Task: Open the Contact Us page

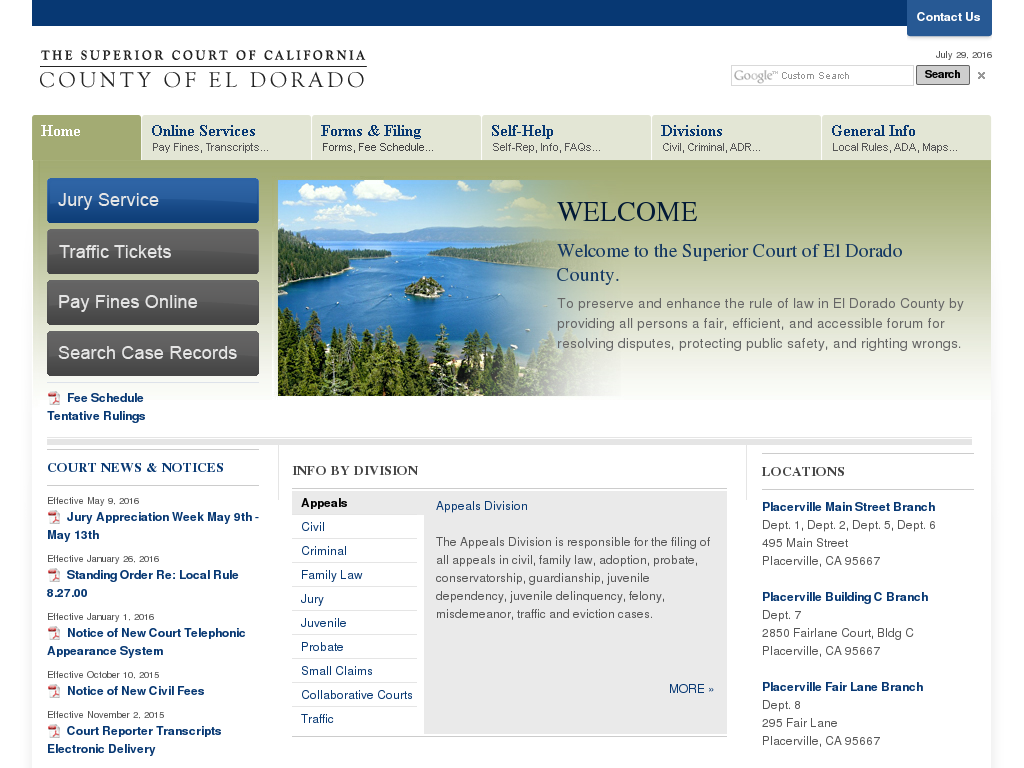Action: click(949, 17)
